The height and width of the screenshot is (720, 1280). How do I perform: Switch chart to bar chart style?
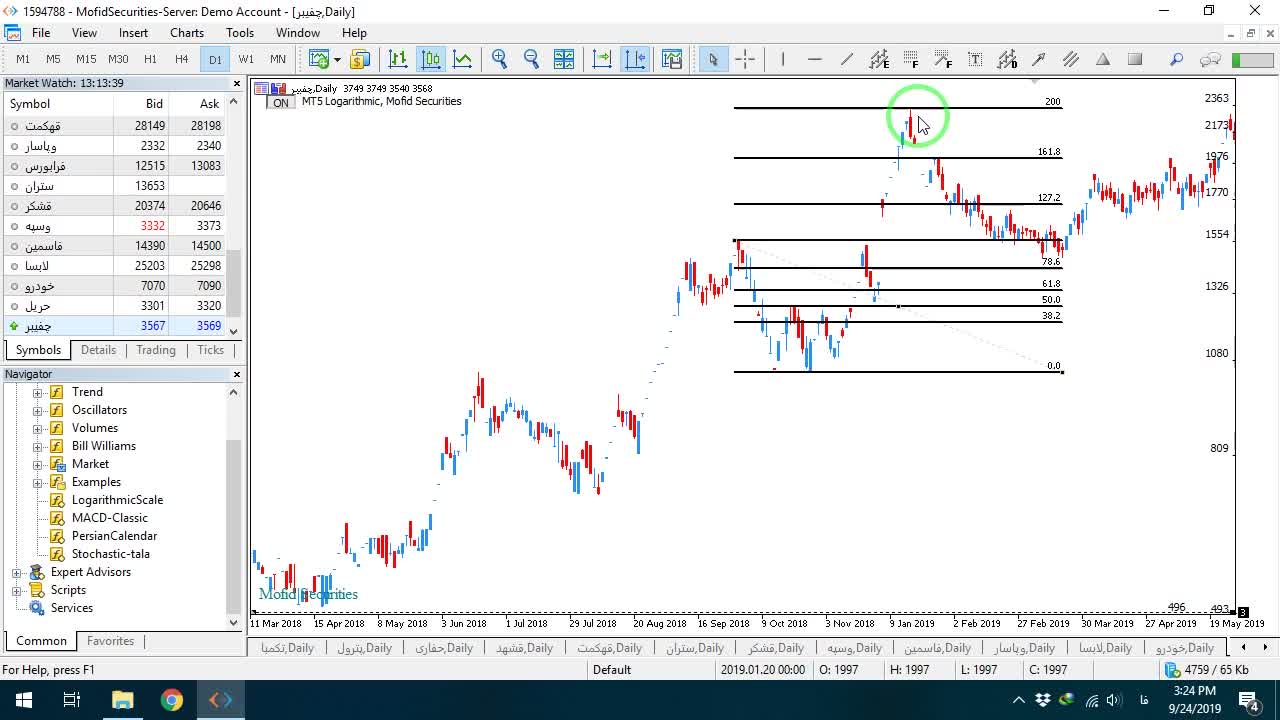(398, 59)
